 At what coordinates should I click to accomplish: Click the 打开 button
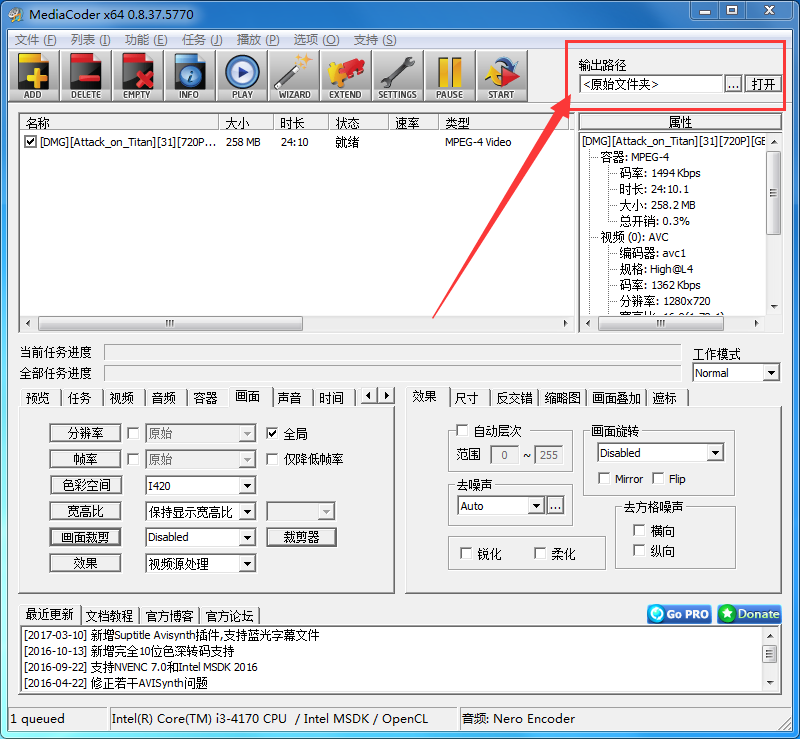click(763, 83)
